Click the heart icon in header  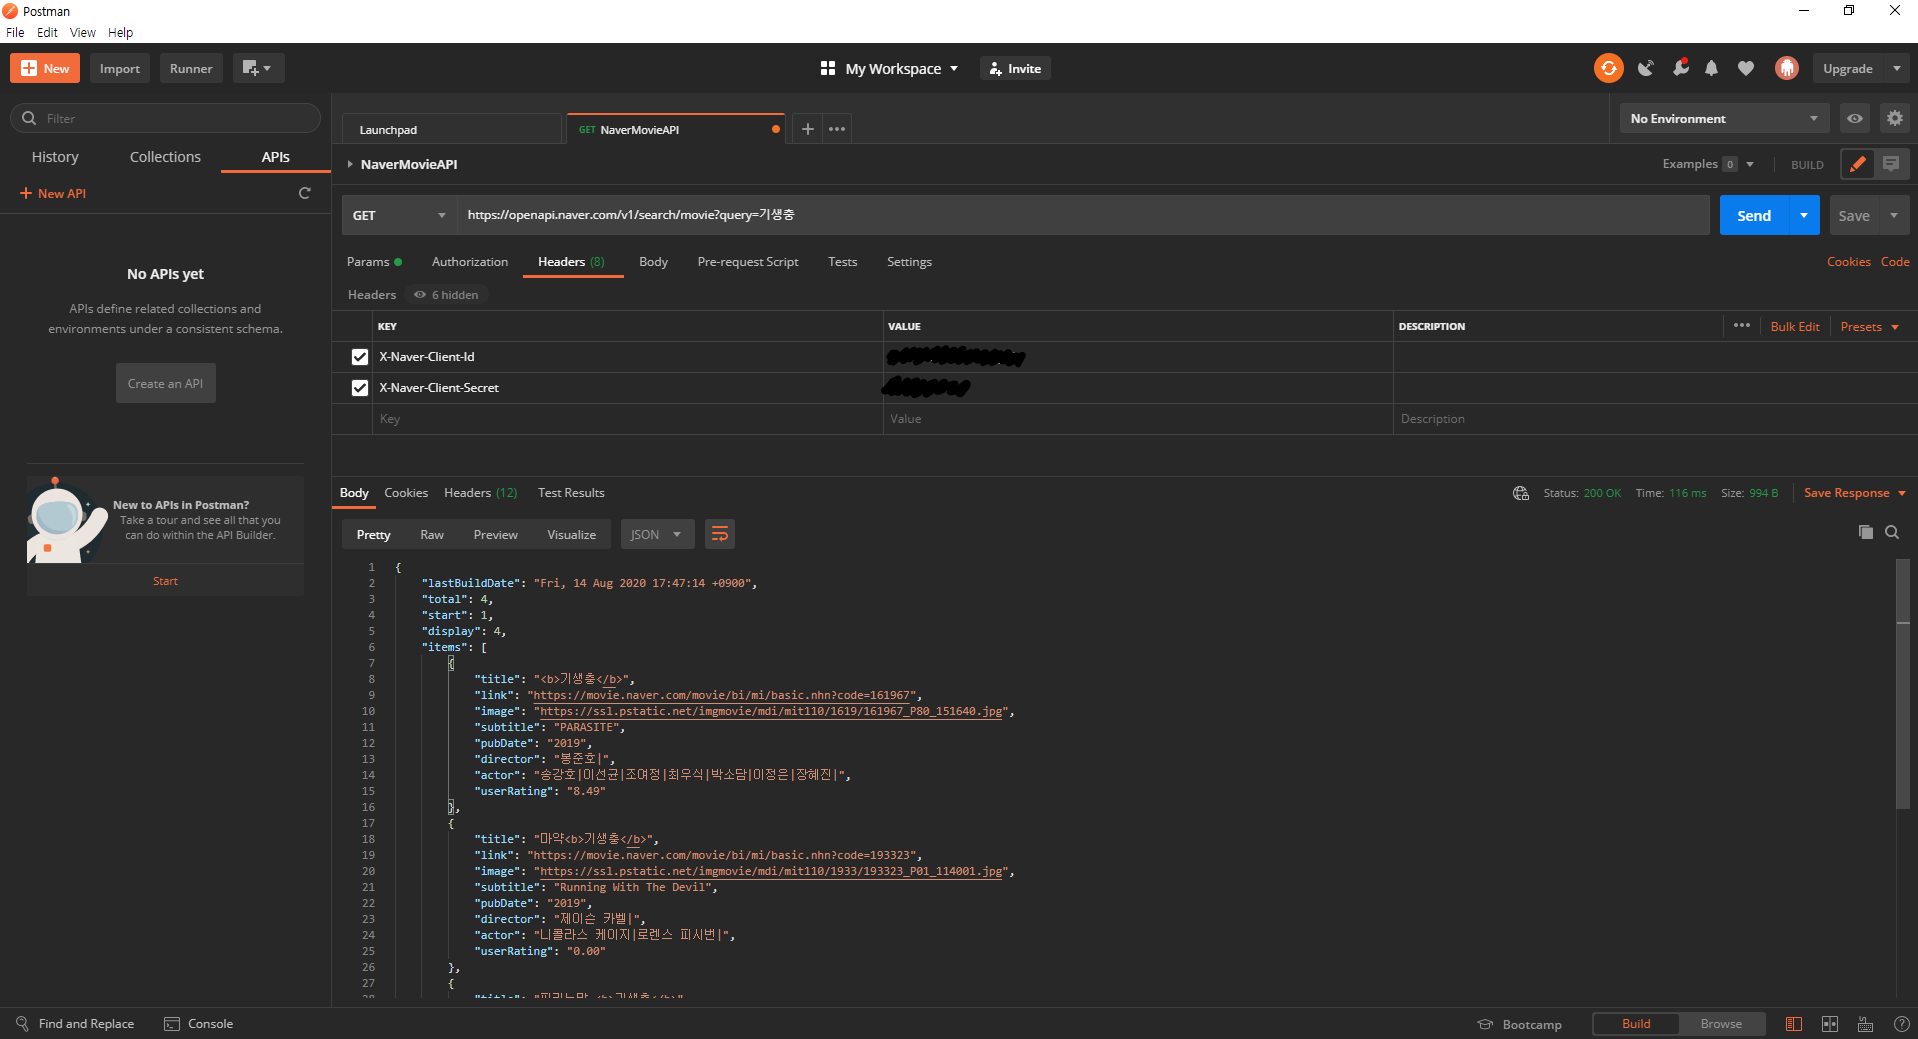coord(1746,68)
